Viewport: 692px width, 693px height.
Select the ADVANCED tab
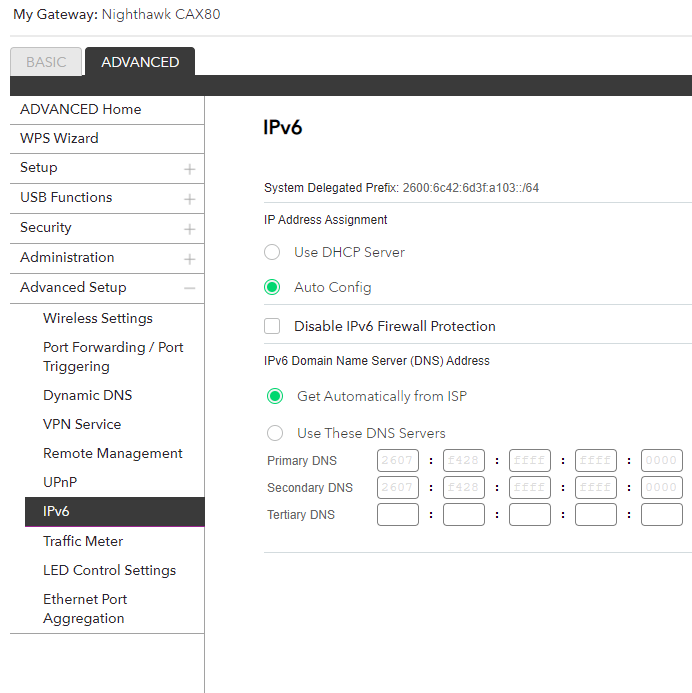click(140, 62)
